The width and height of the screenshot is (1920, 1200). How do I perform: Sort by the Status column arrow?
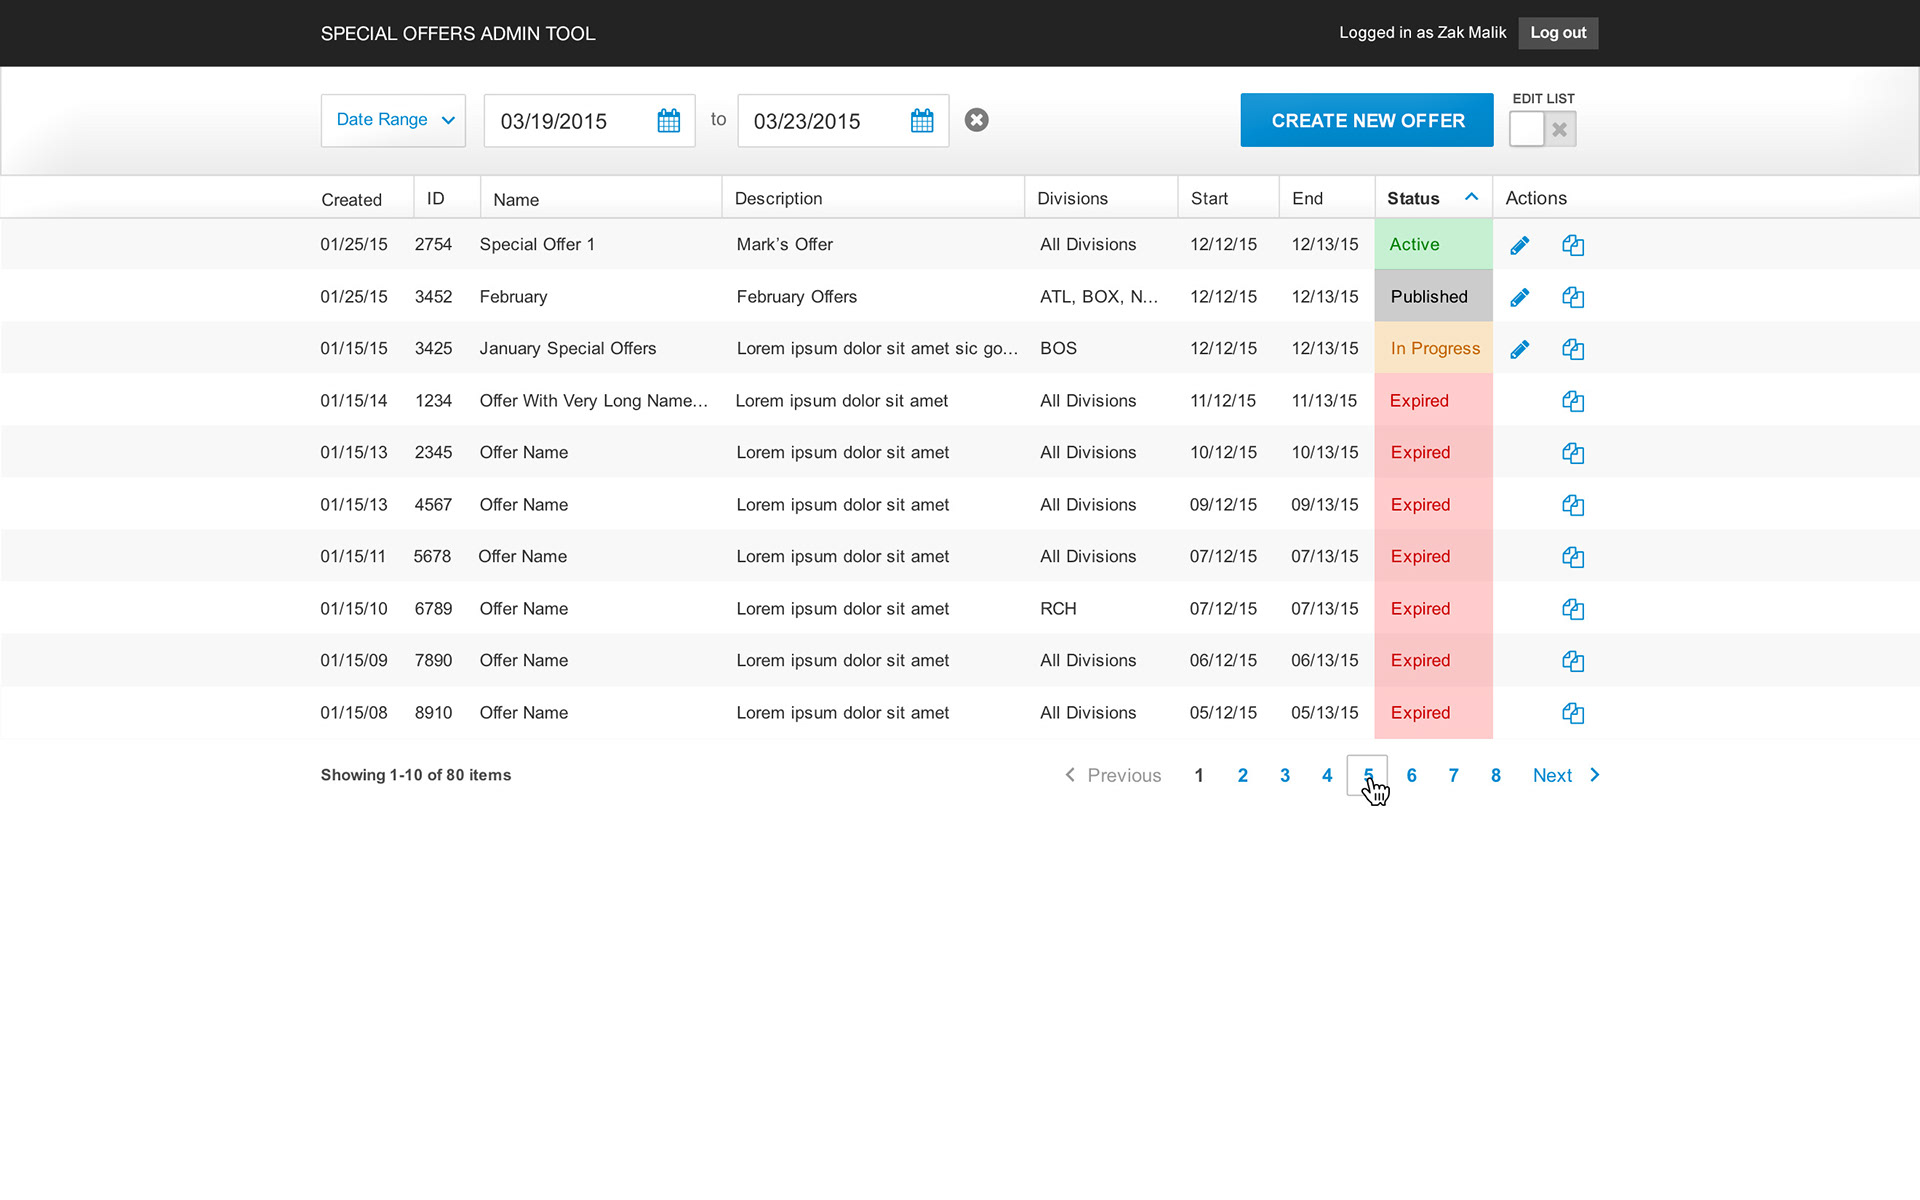pos(1471,197)
